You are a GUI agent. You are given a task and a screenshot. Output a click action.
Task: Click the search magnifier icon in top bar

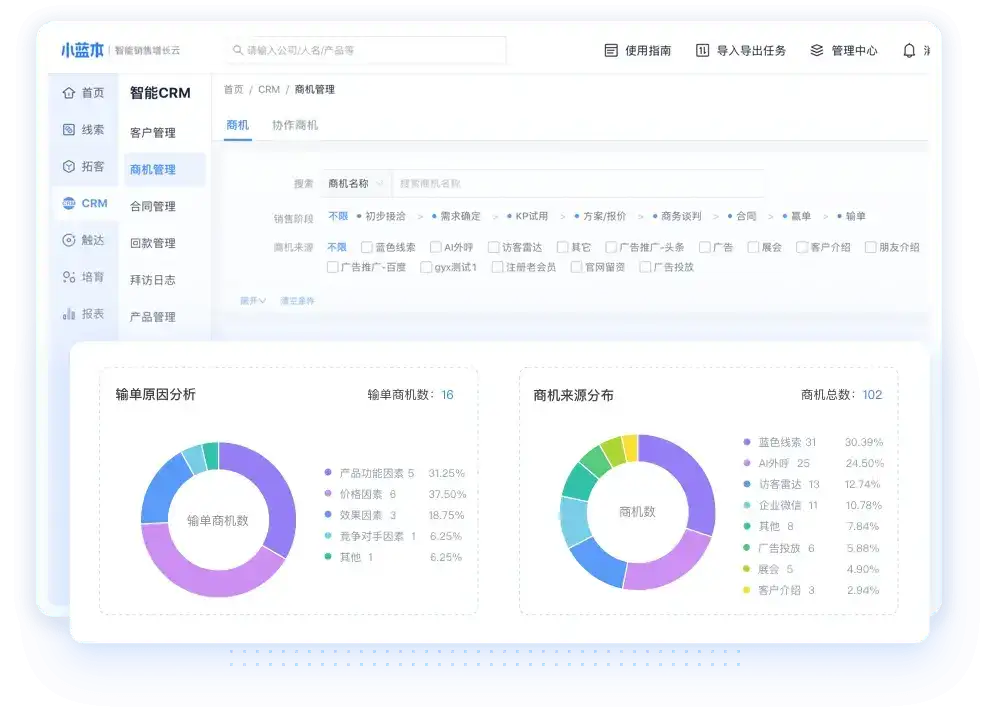tap(238, 50)
